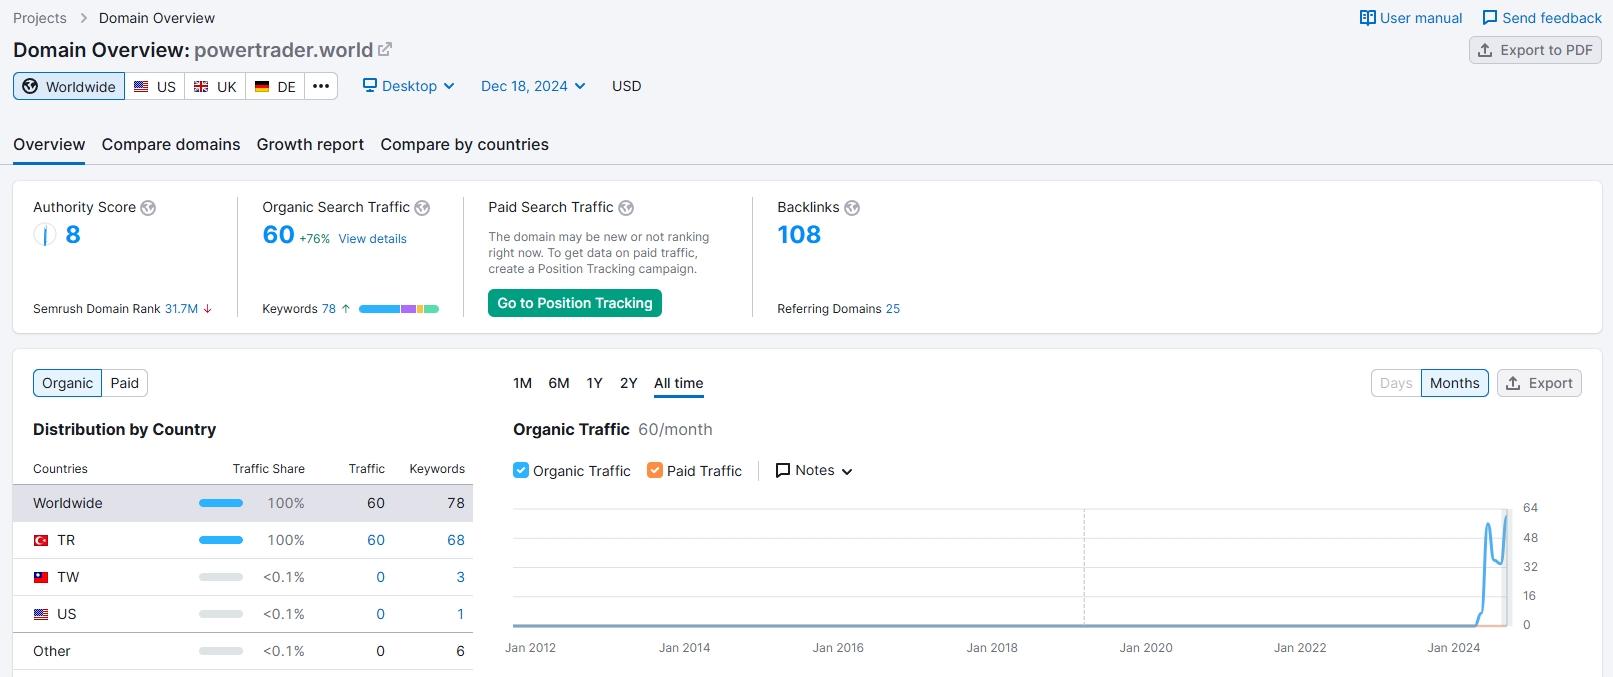Set chart range to All time
The image size is (1613, 677).
point(678,383)
